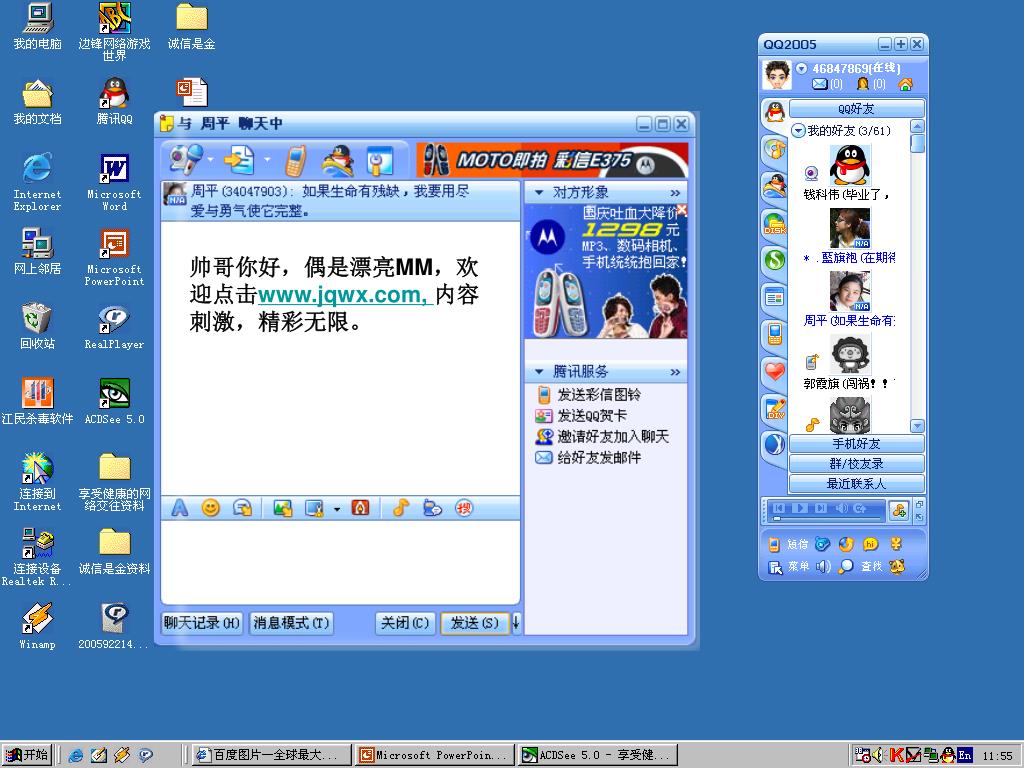Open the font settings 'A' icon
The image size is (1024, 768).
coord(180,508)
